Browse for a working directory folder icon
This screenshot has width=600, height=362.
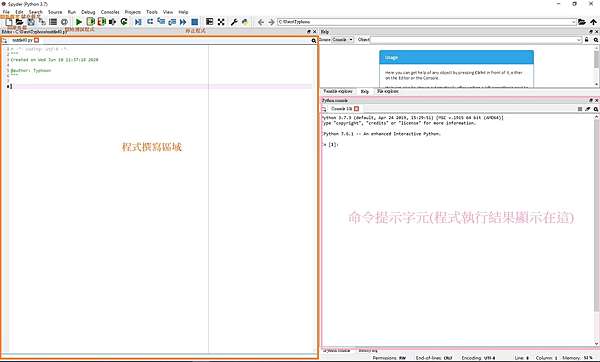pyautogui.click(x=582, y=22)
